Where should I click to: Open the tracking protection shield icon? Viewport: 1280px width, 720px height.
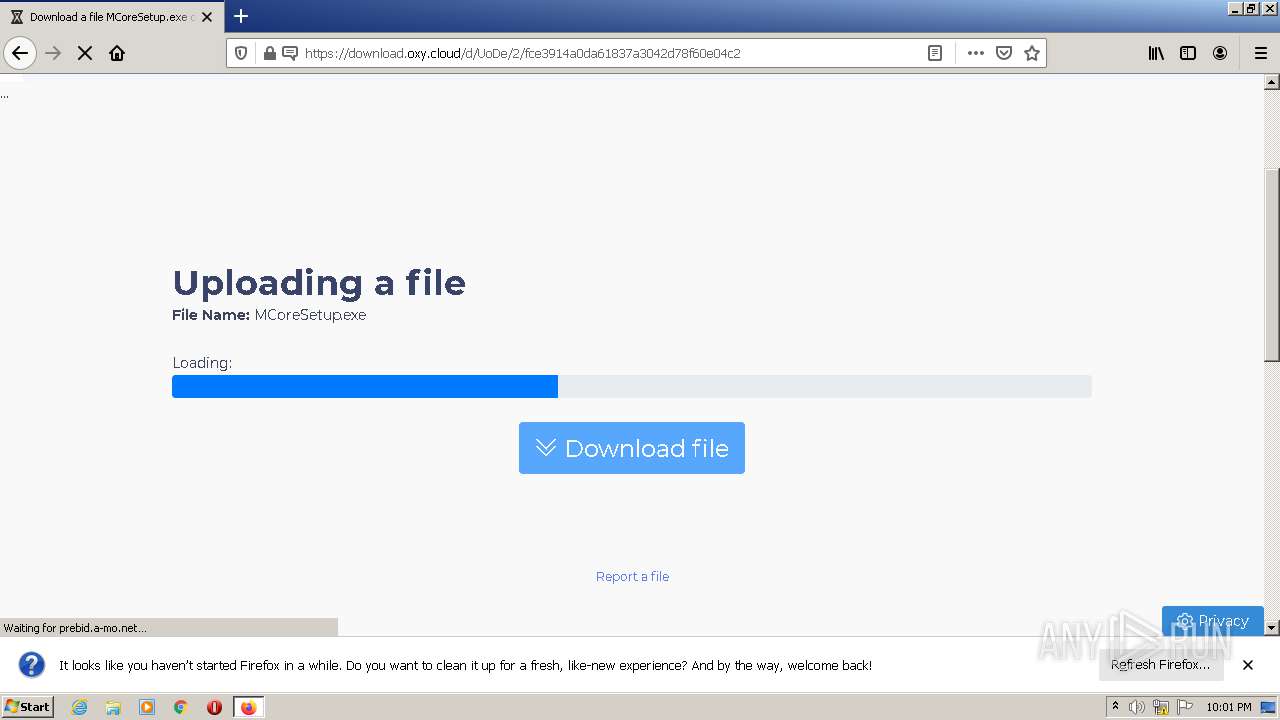pos(241,53)
